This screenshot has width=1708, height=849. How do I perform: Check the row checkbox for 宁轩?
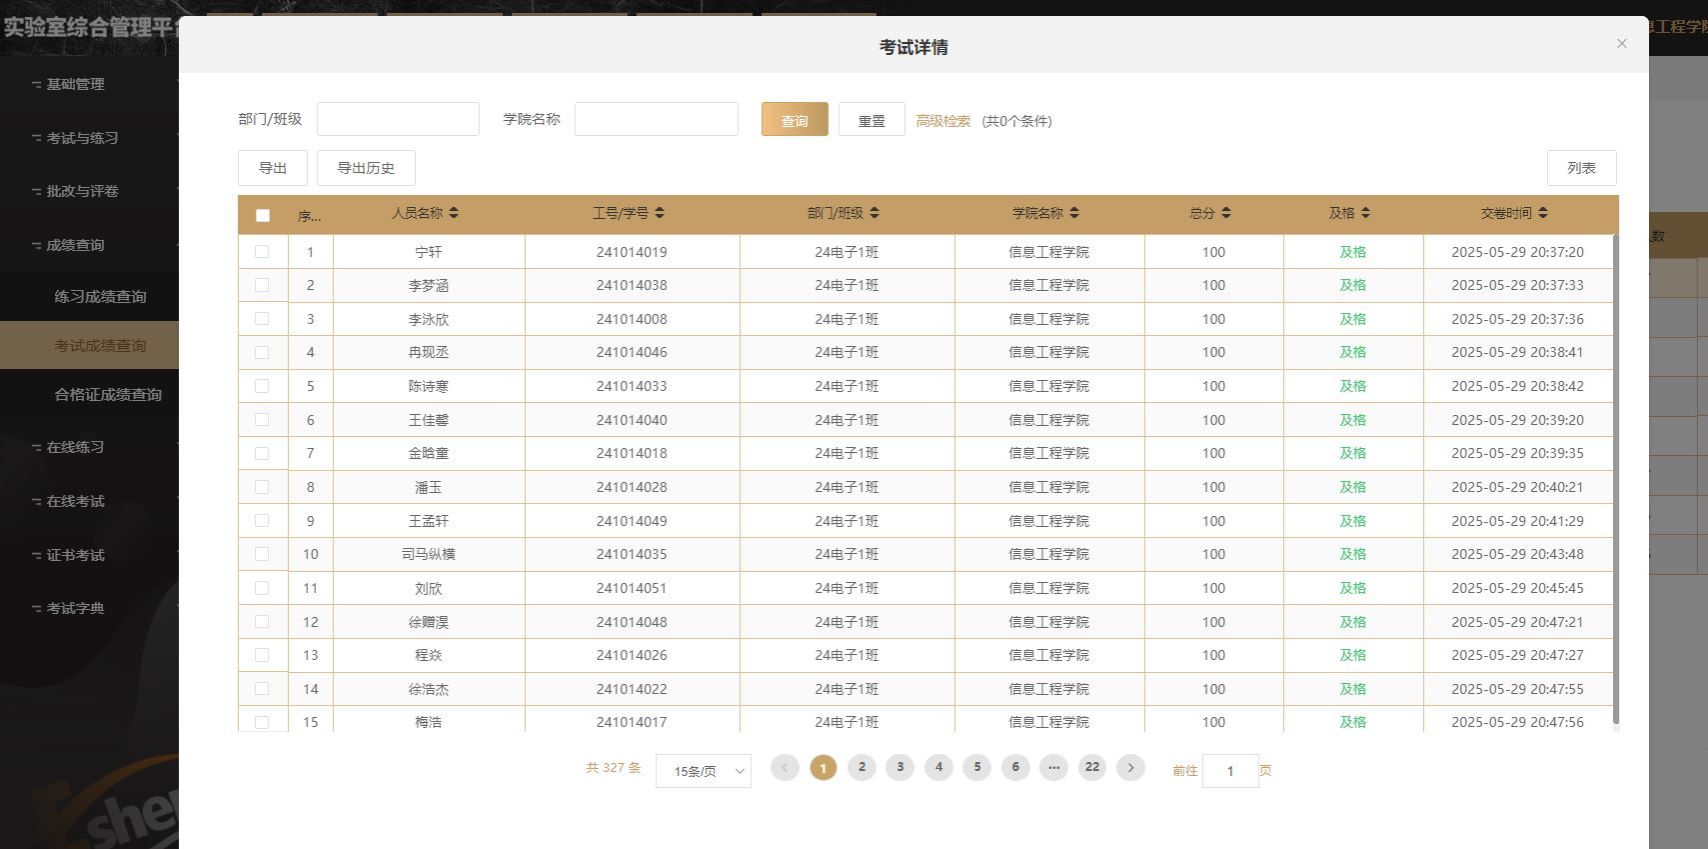pos(262,252)
